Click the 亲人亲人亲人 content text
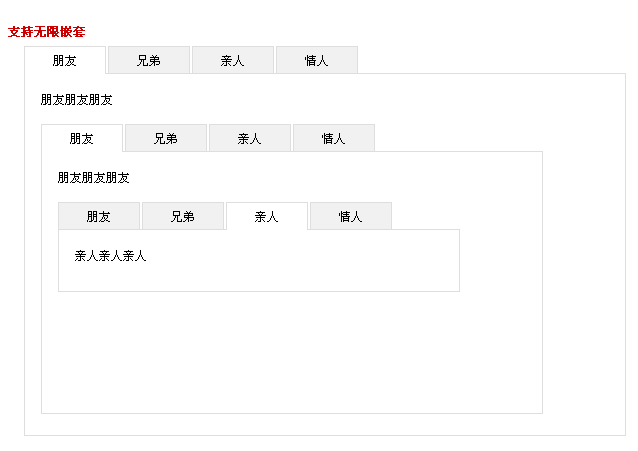The height and width of the screenshot is (451, 638). [x=111, y=256]
